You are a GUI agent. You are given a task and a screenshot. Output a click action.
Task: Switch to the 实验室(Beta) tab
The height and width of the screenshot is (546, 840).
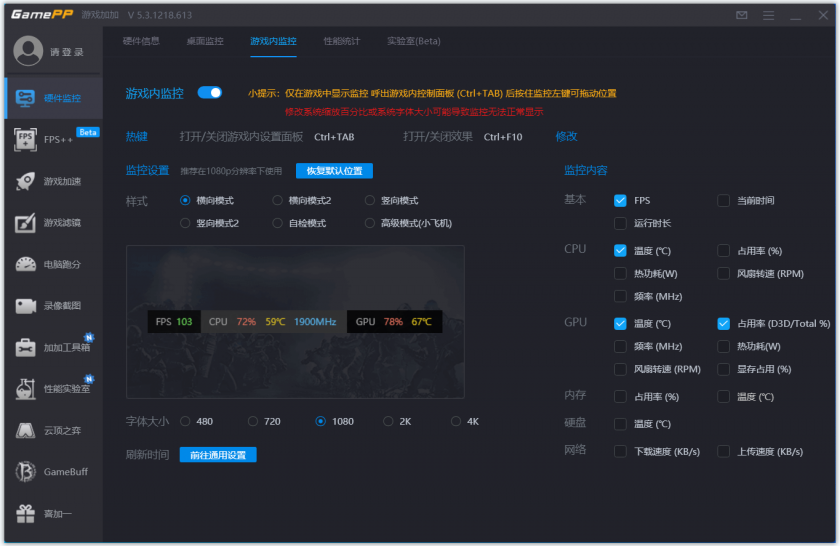[414, 41]
